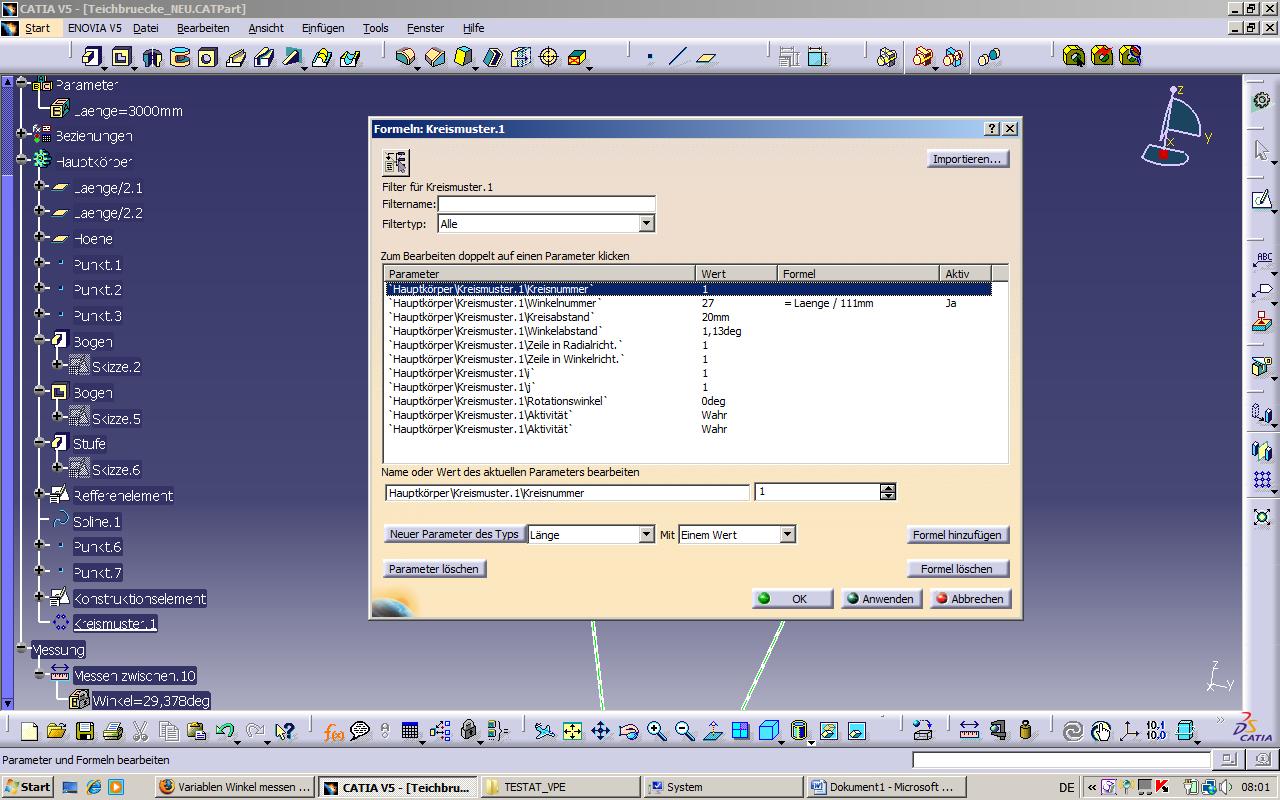The width and height of the screenshot is (1280, 800).
Task: Click the Zoom In magnifier icon
Action: 656,731
